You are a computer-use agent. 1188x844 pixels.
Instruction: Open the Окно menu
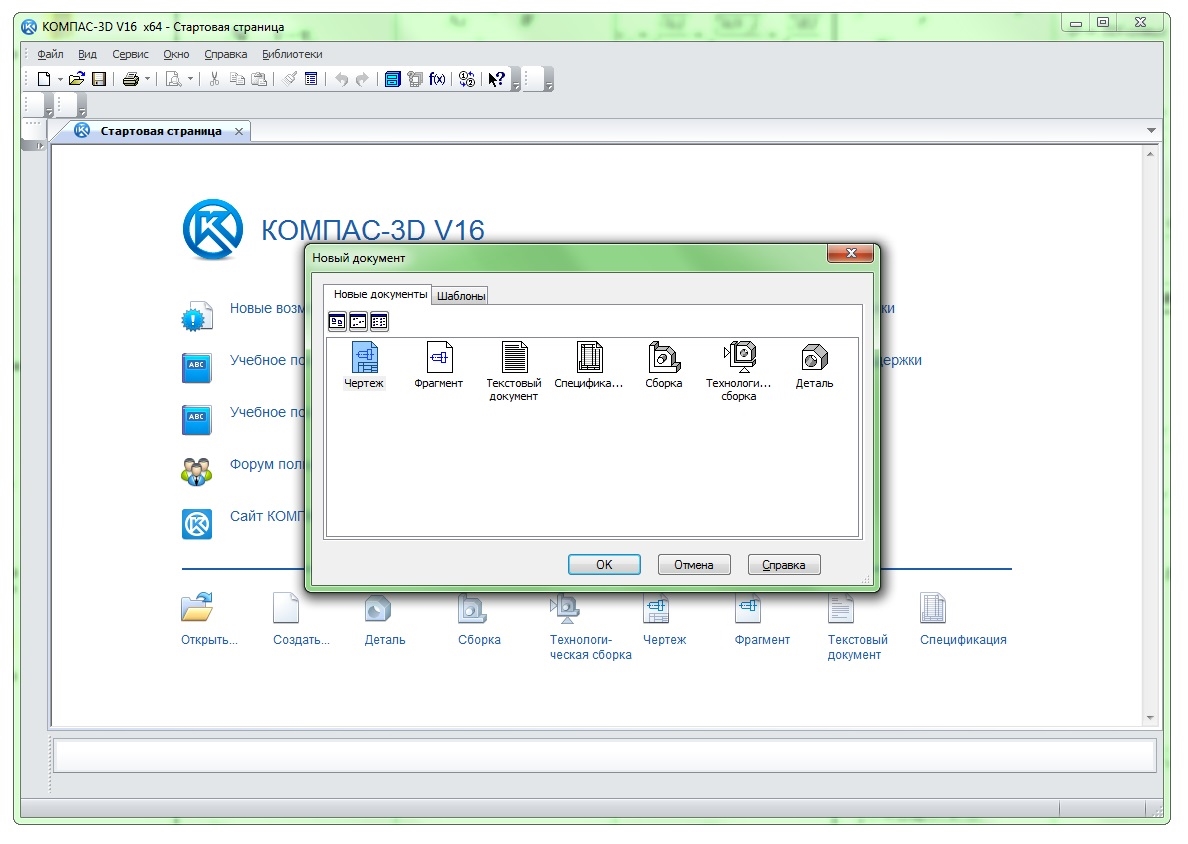pyautogui.click(x=177, y=55)
